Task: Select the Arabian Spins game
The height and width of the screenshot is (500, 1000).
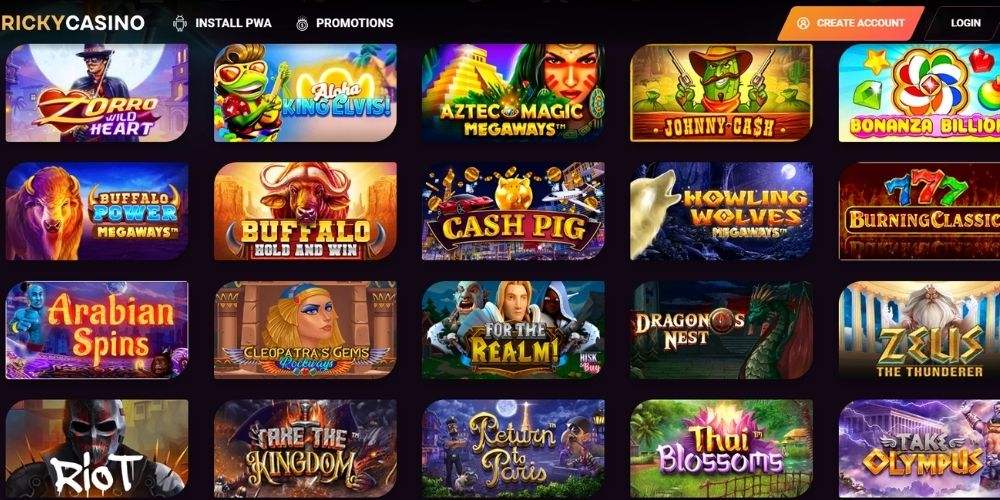Action: point(97,330)
